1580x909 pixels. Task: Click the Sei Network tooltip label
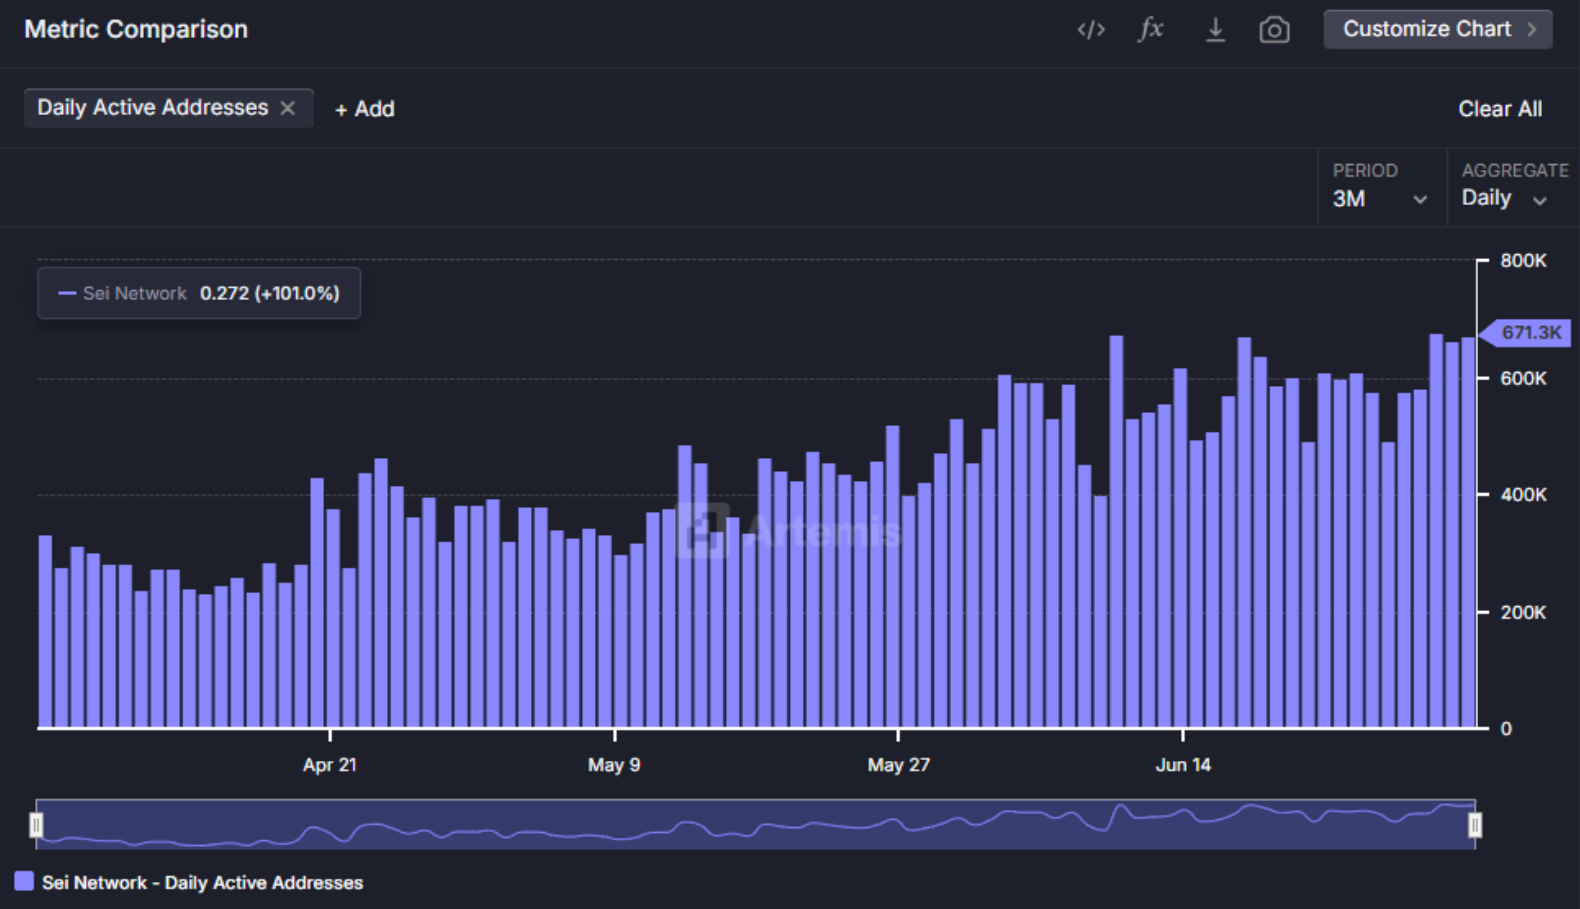(x=134, y=293)
